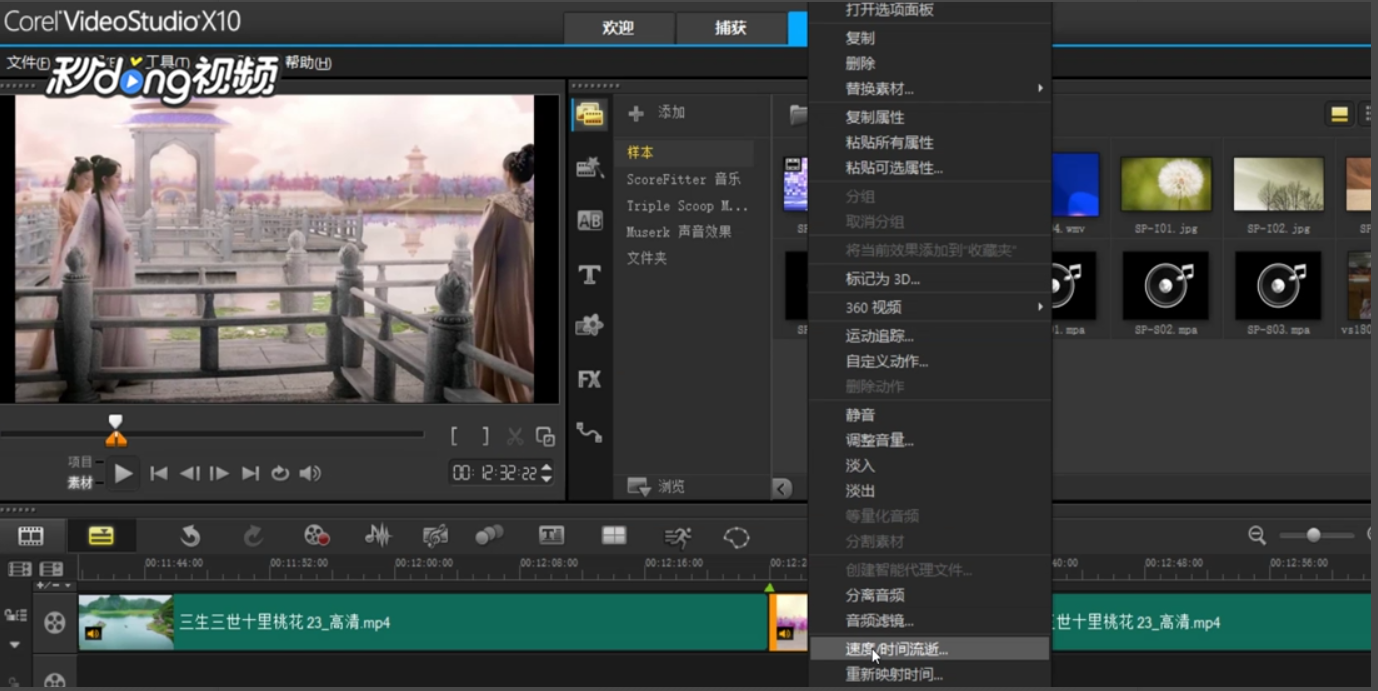Screen dimensions: 1378x691
Task: Open the Subtitle Editor
Action: coord(552,536)
